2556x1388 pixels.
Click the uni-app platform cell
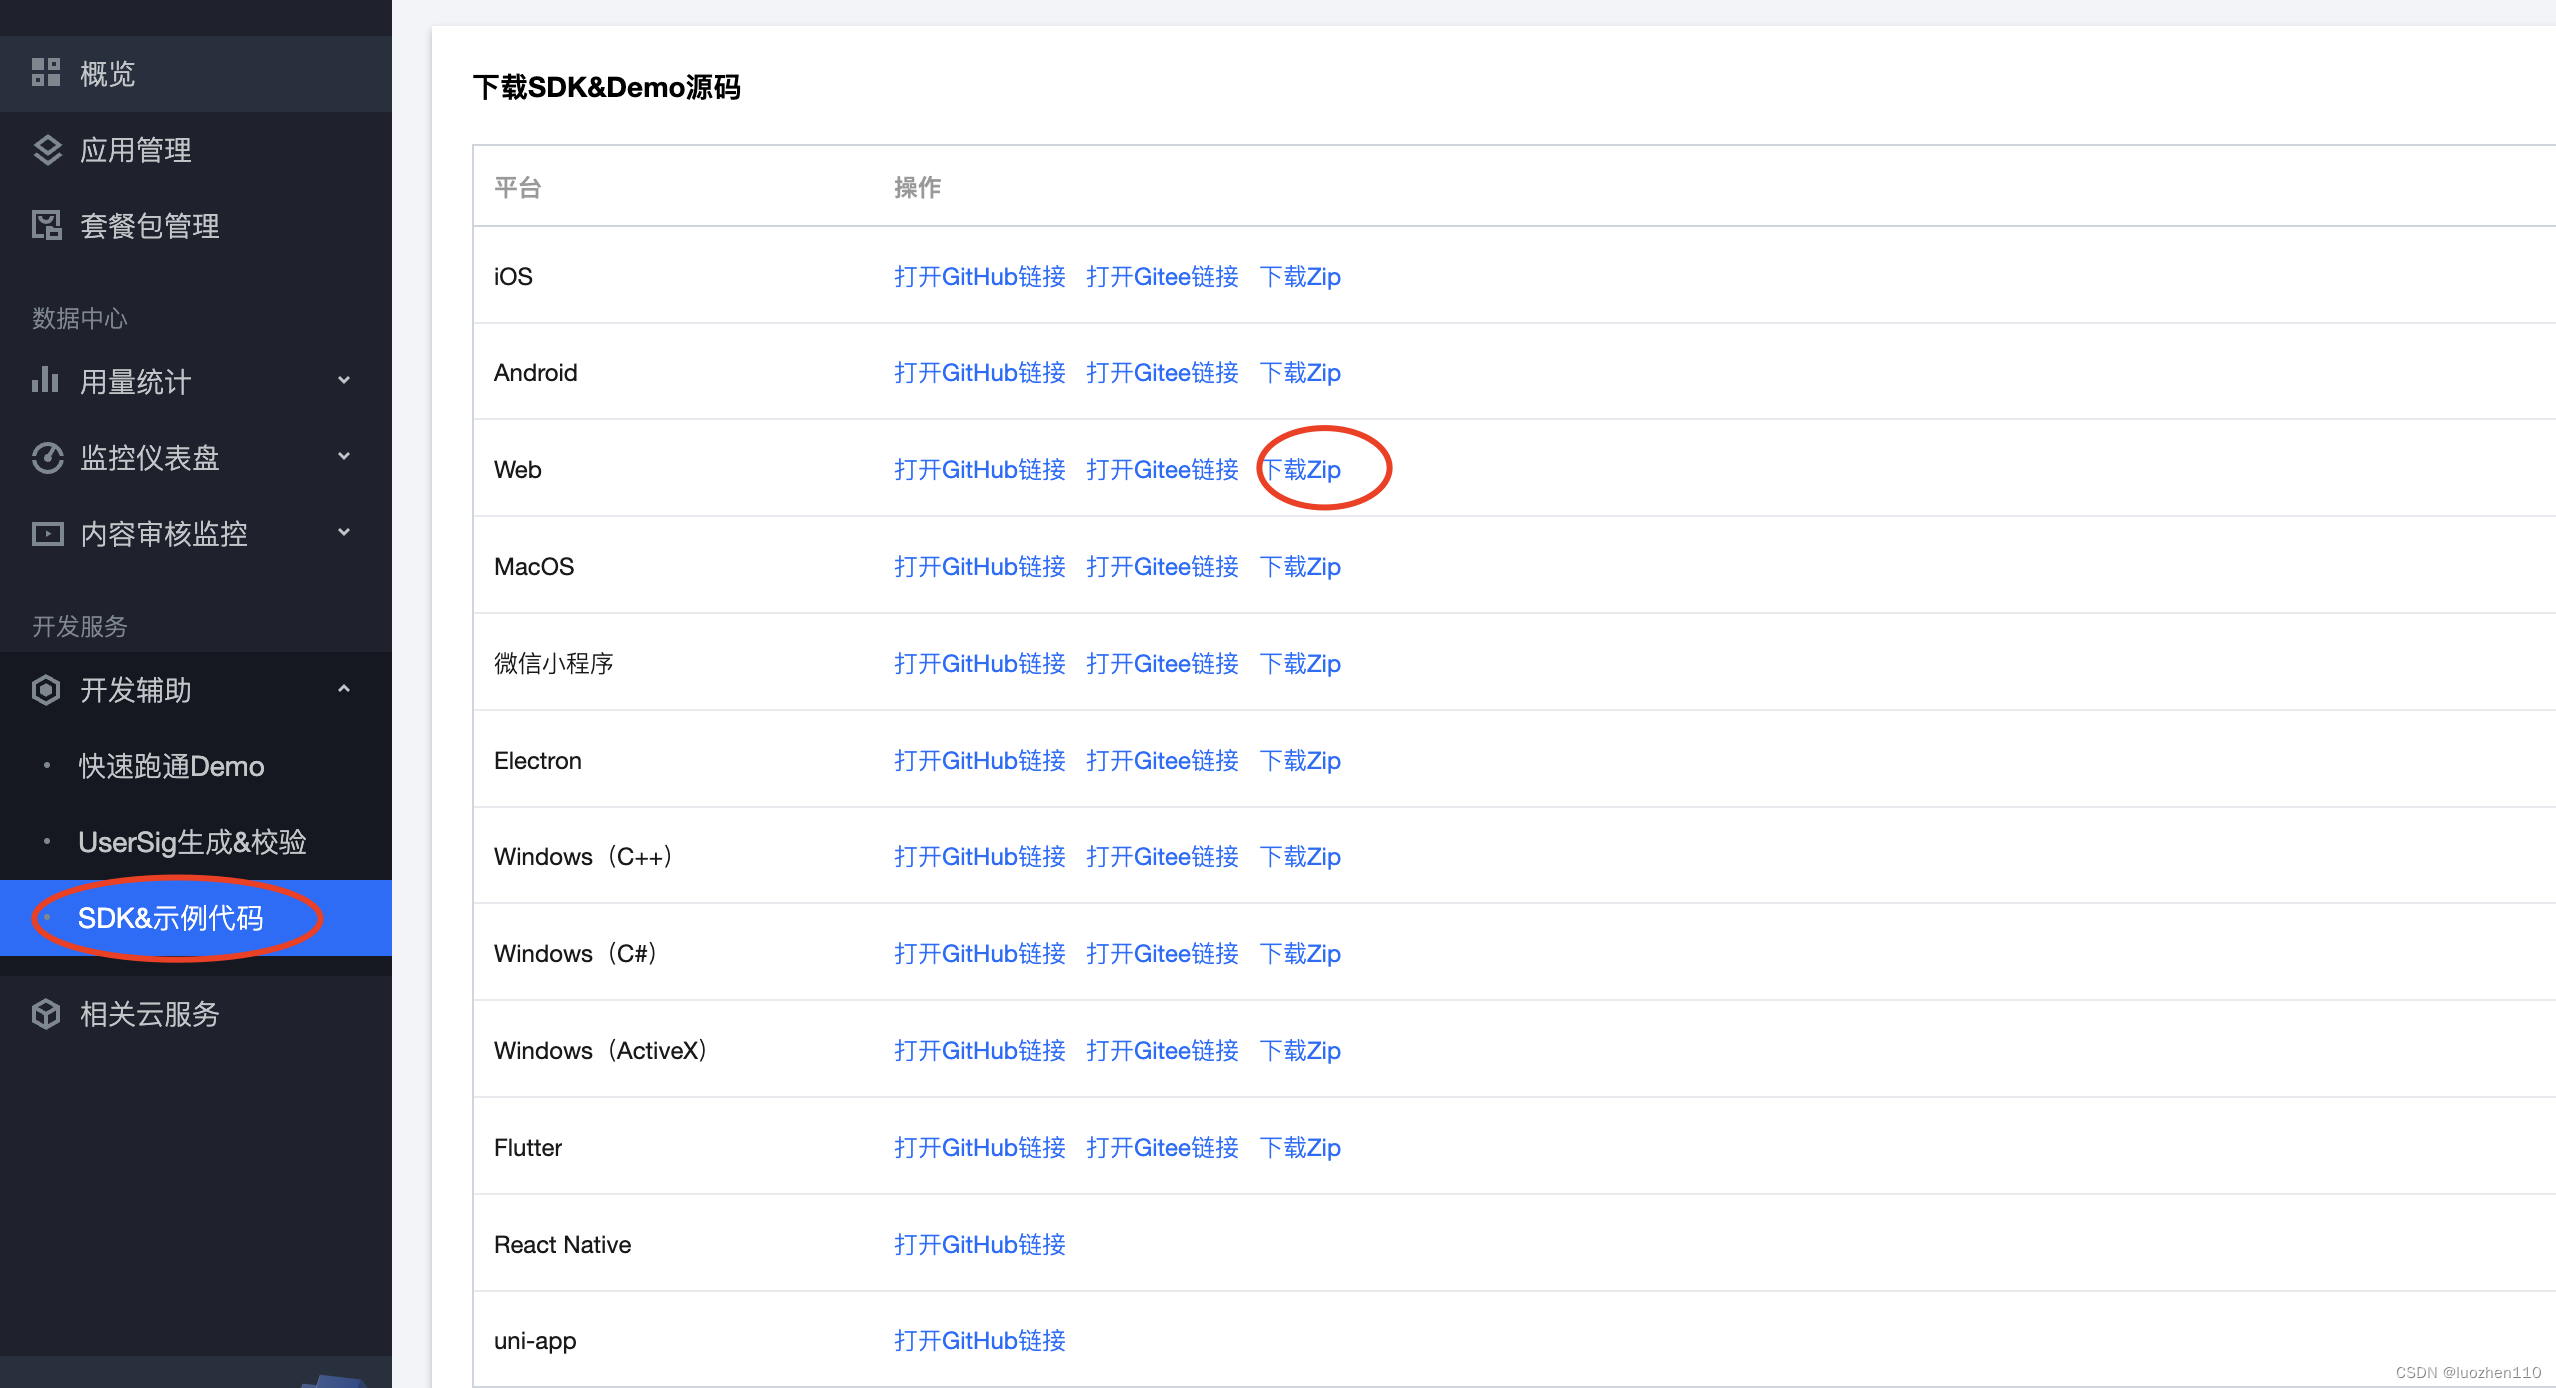(535, 1342)
